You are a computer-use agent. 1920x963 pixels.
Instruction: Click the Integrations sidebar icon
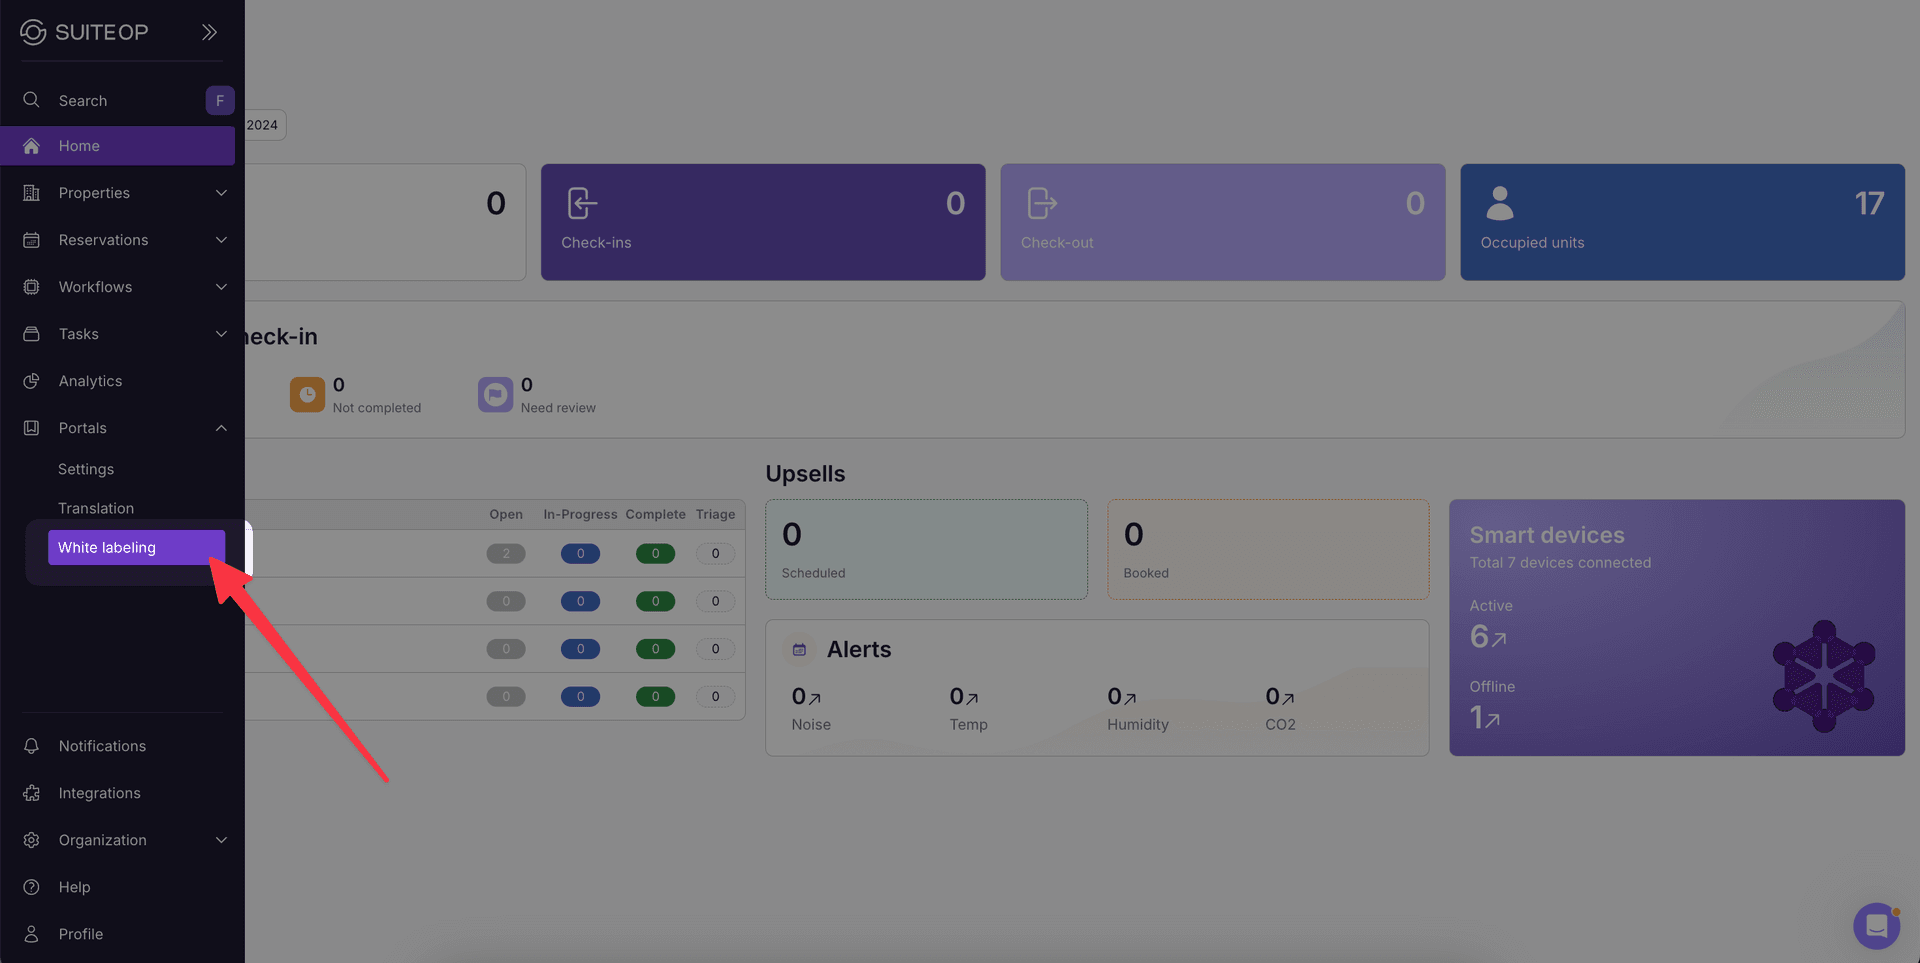pos(31,792)
